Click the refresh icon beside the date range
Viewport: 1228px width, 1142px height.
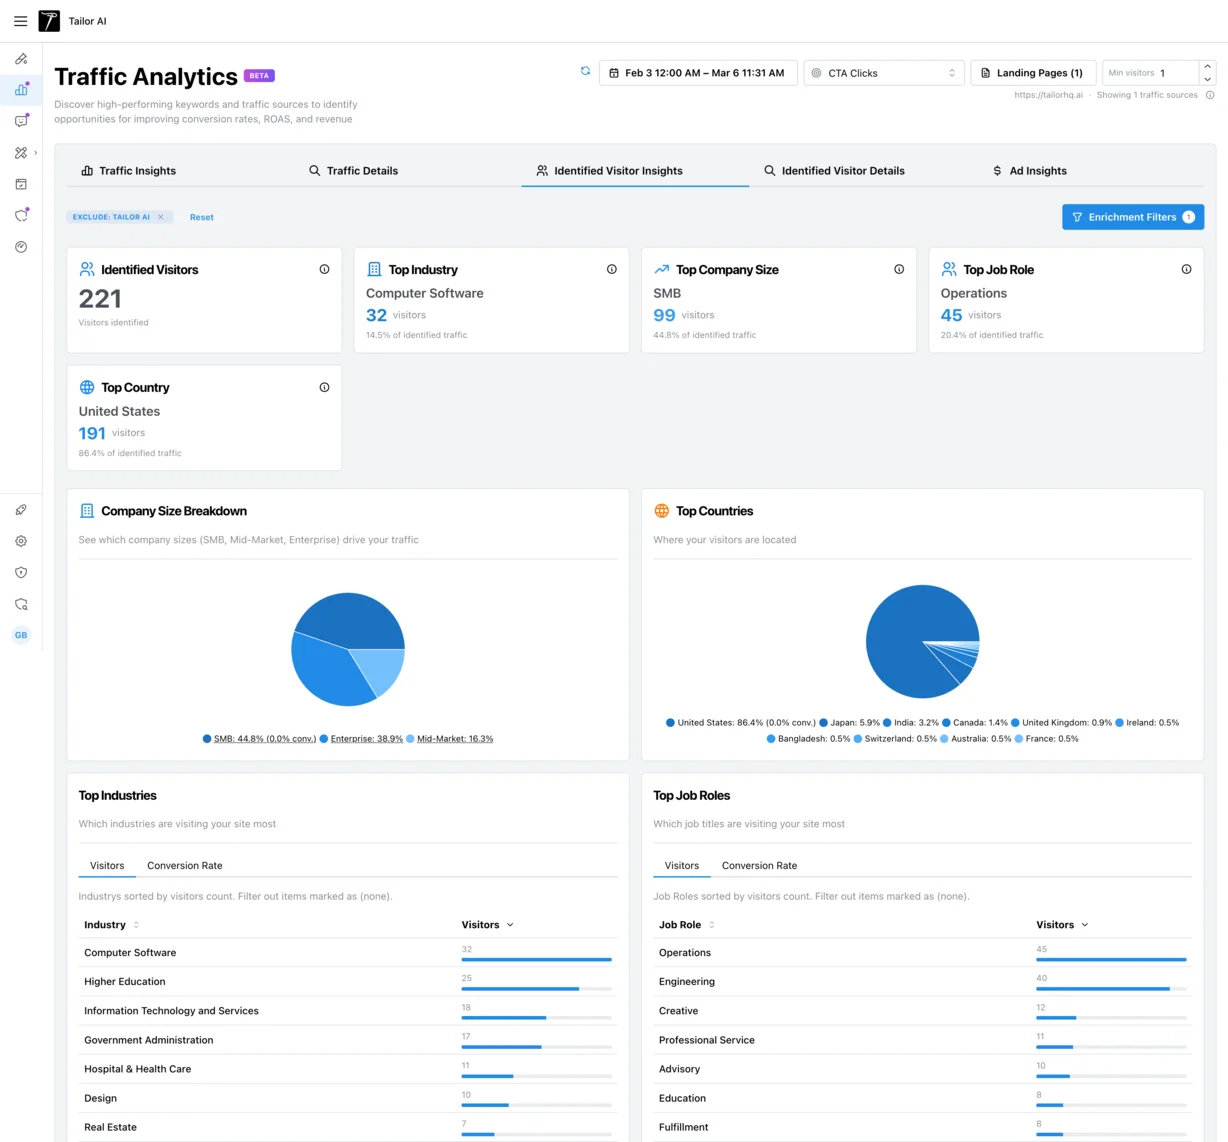click(585, 71)
